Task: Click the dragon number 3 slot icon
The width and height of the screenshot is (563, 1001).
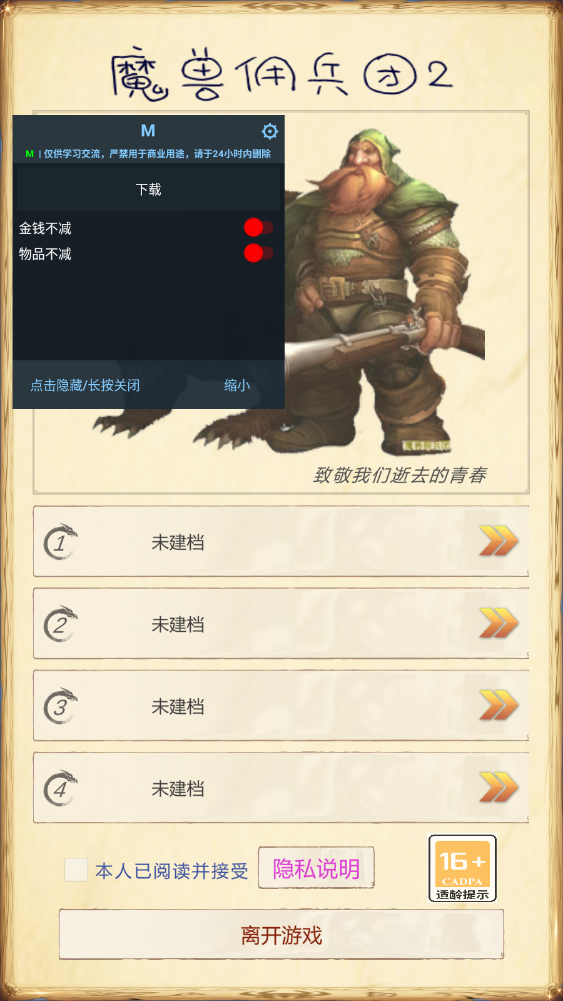Action: point(61,706)
